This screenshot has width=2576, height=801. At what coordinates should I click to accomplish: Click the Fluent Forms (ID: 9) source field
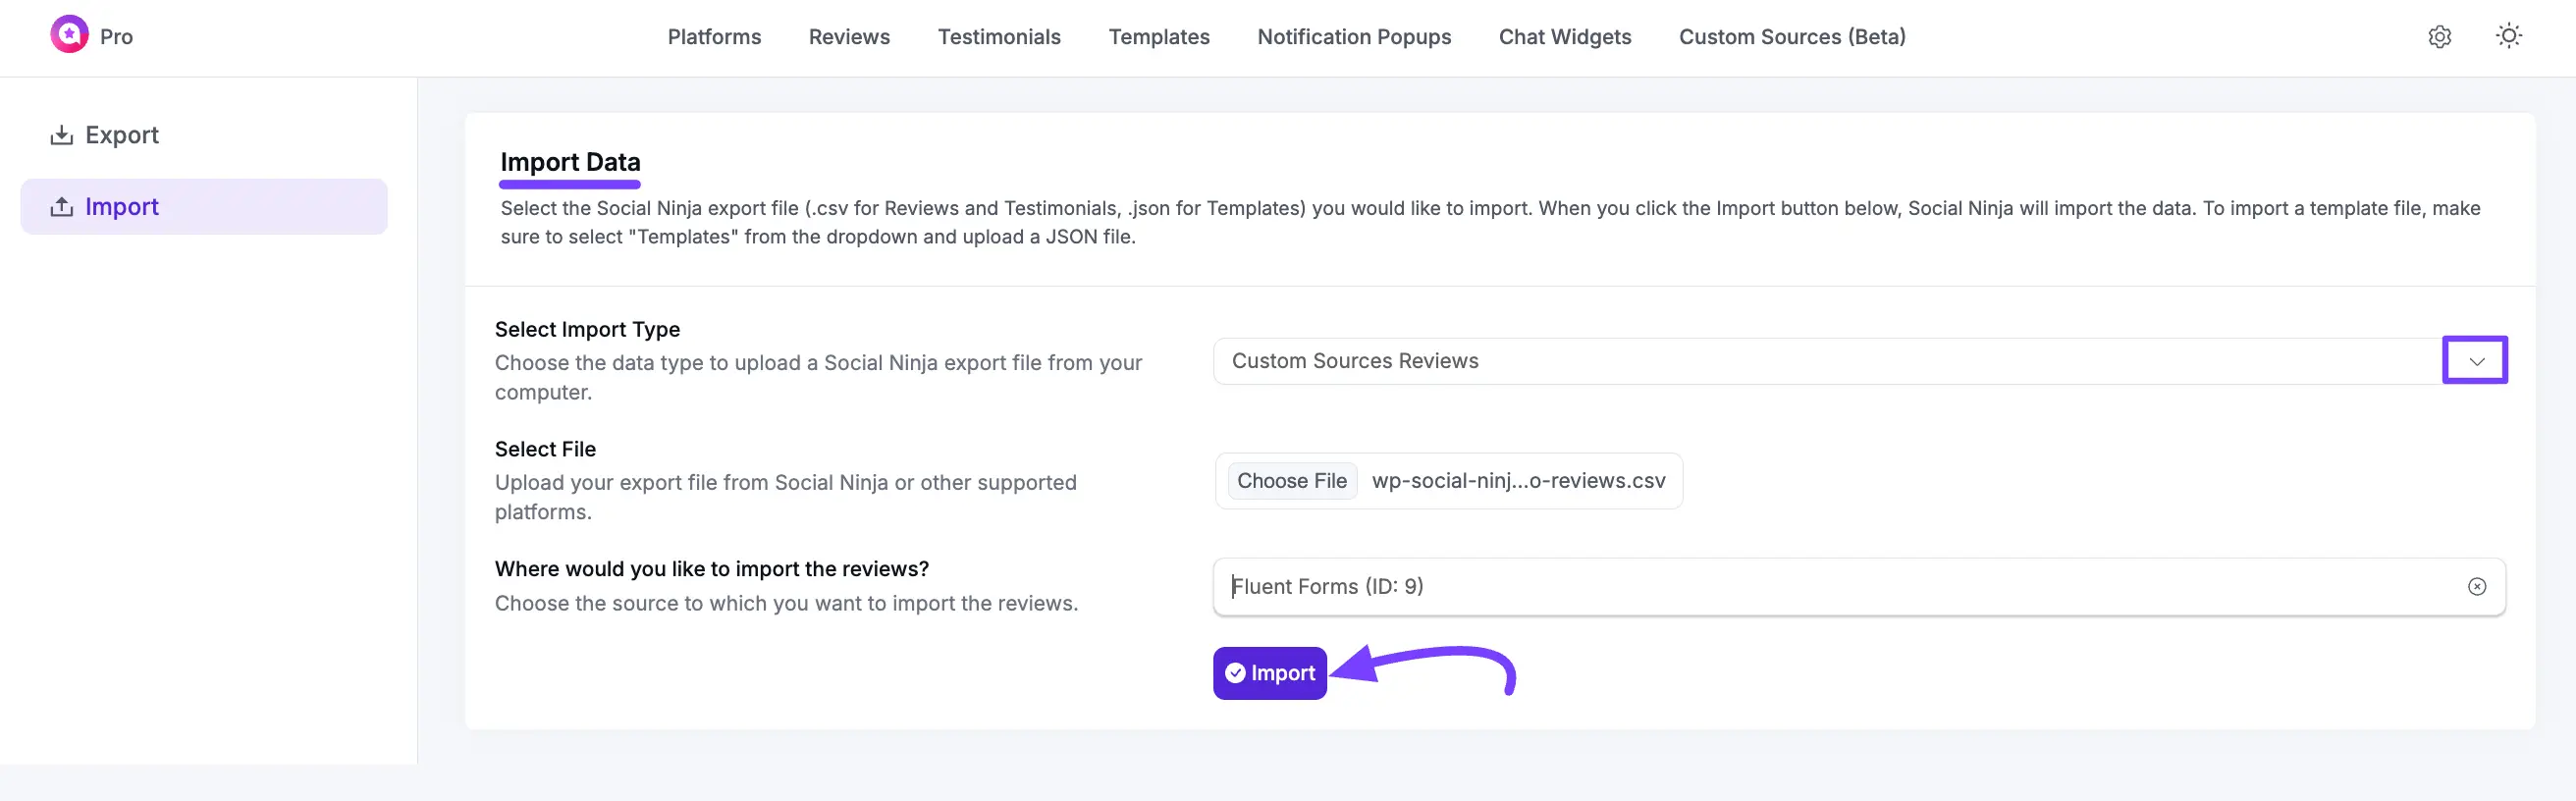(1859, 587)
